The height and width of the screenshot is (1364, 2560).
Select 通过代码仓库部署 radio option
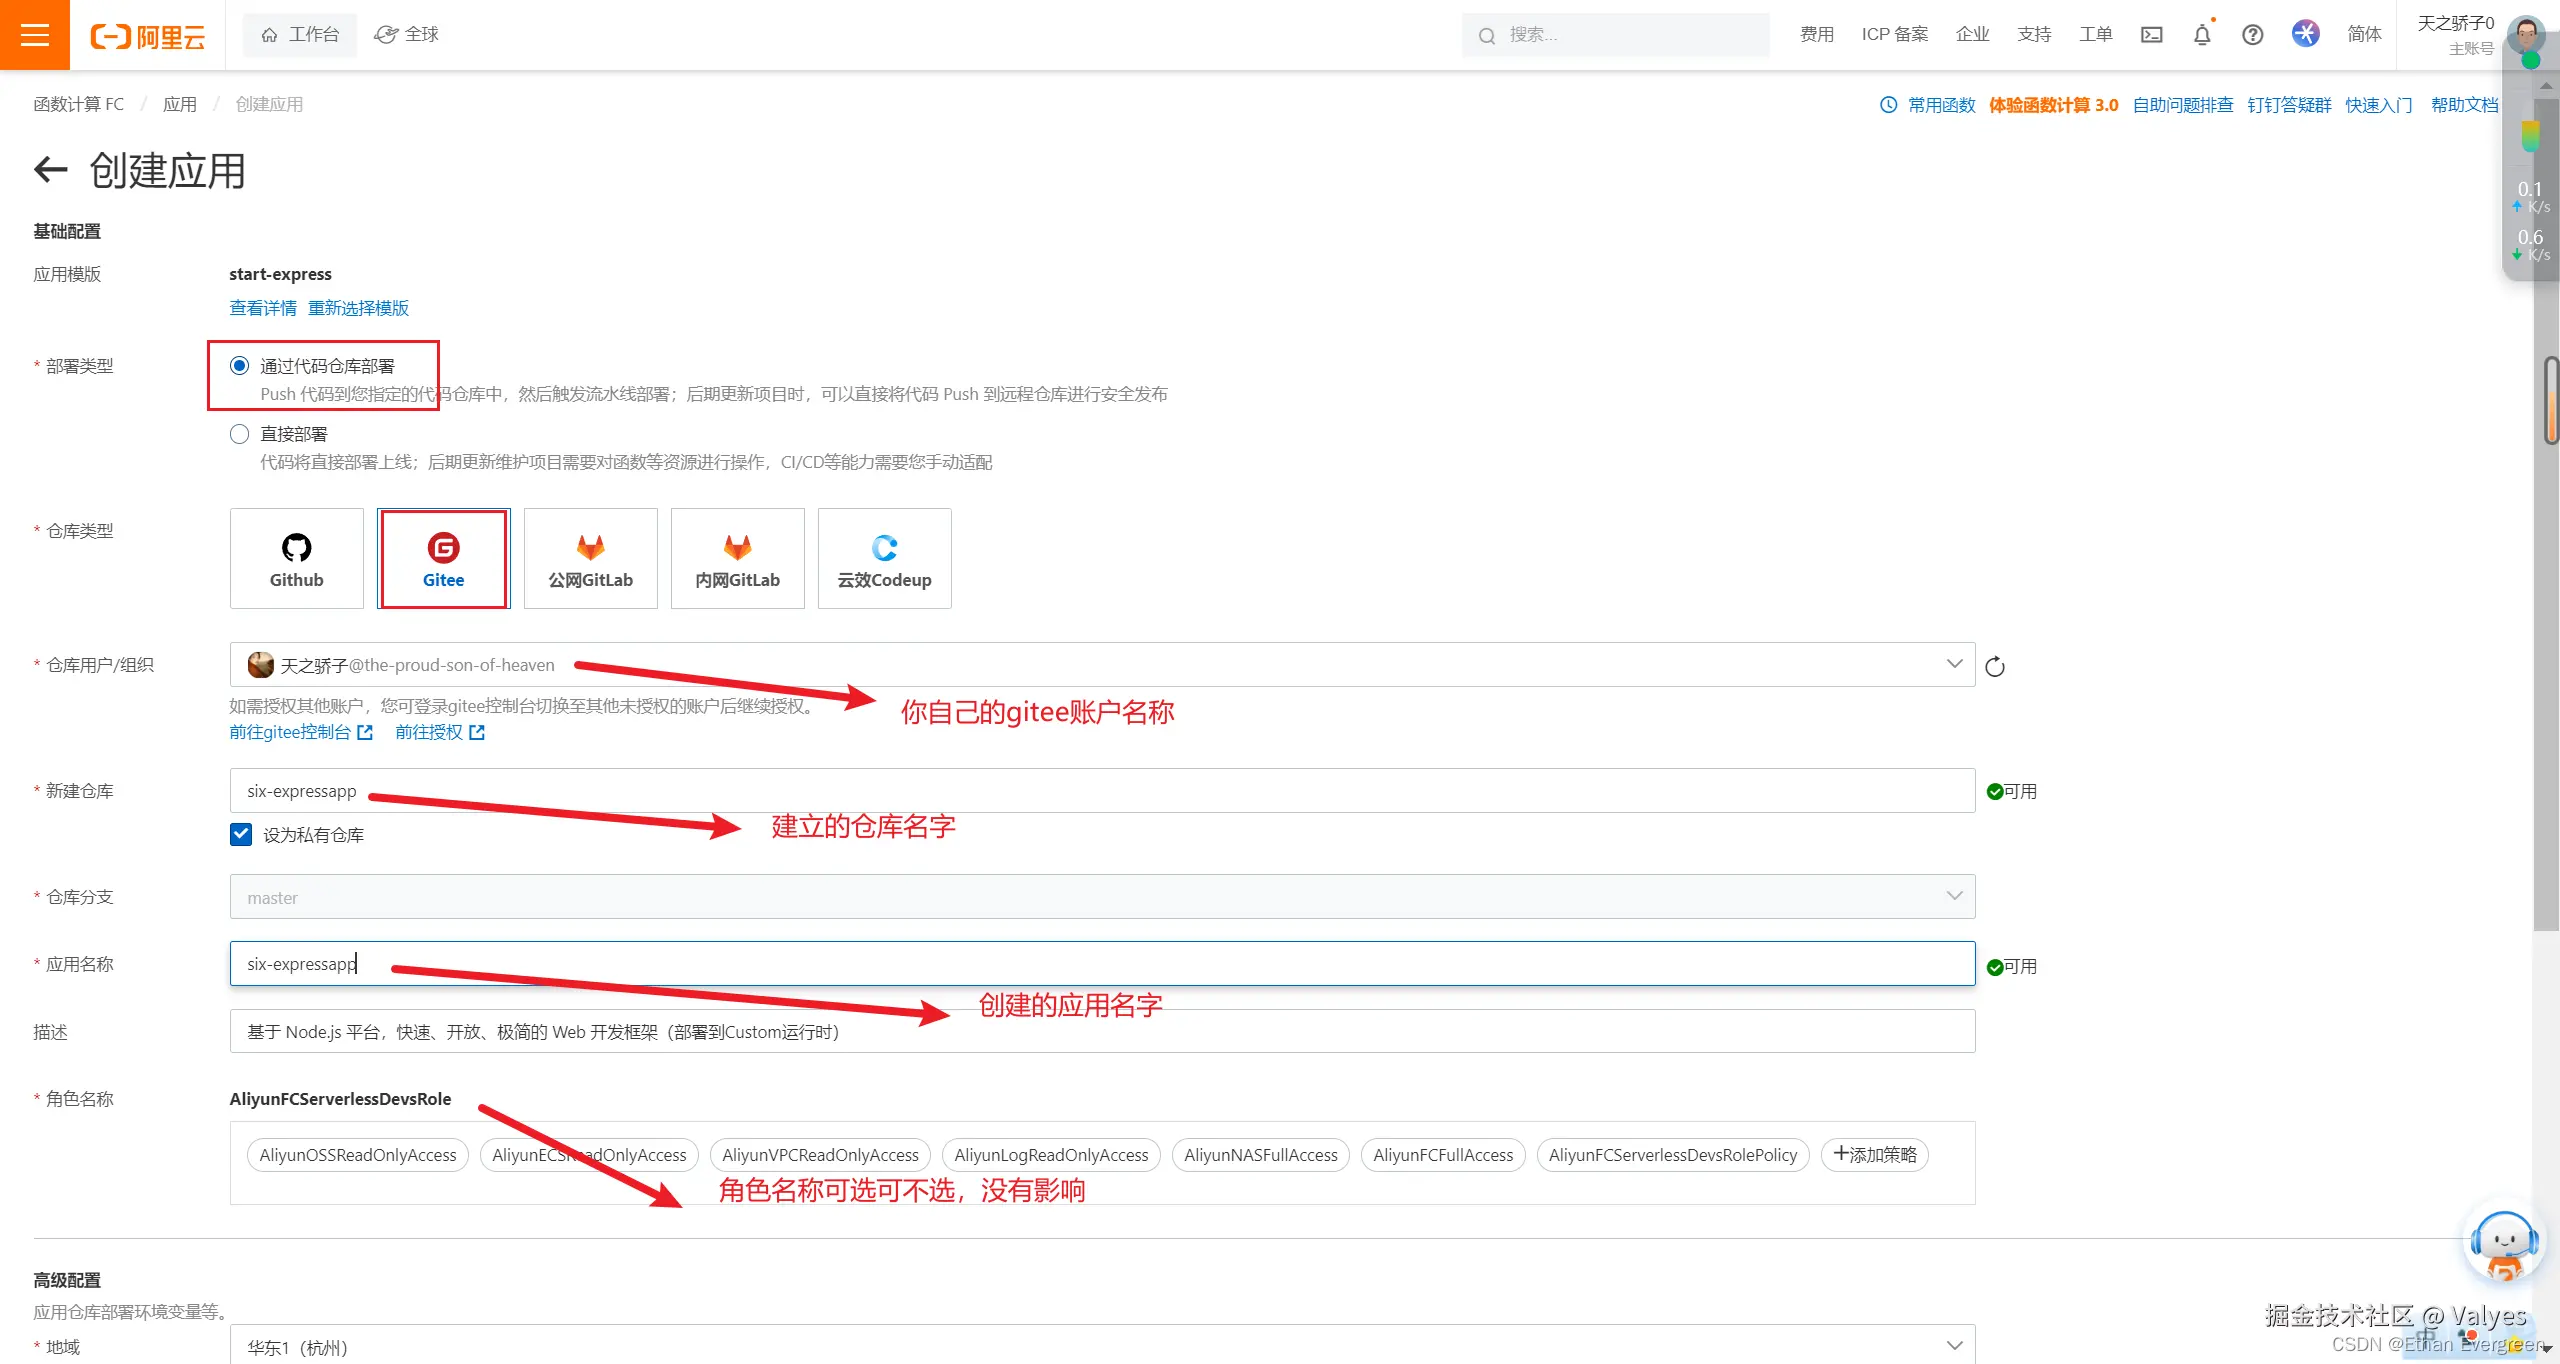(239, 366)
